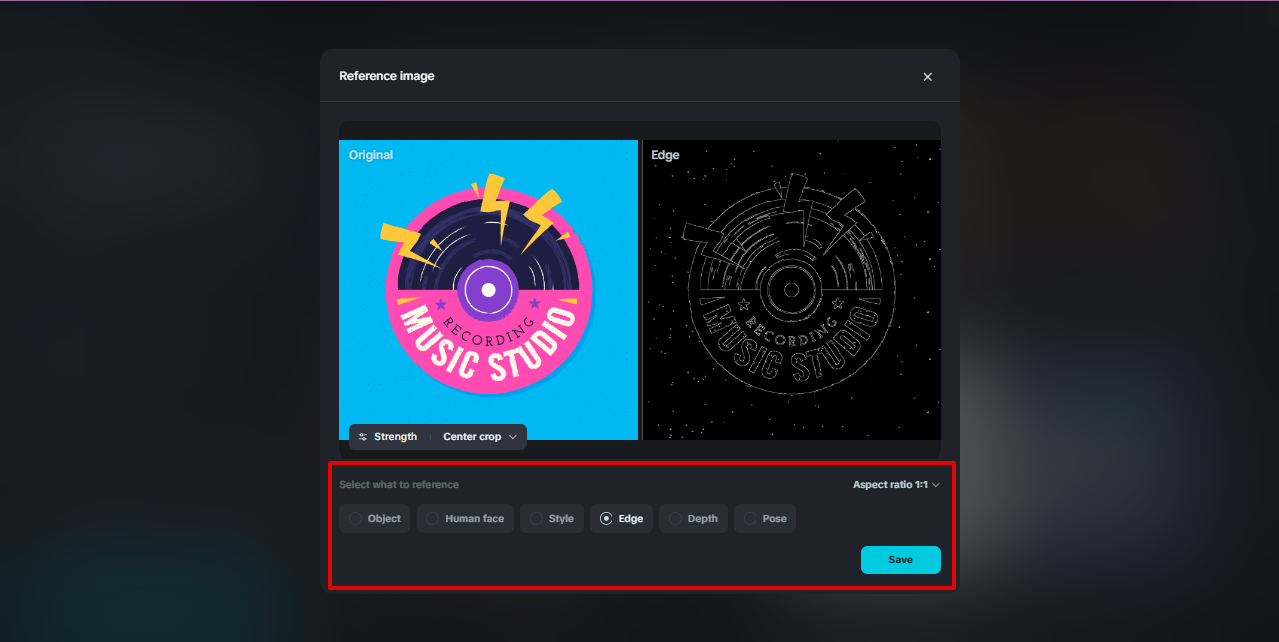
Task: Click the 'Select what to reference' label
Action: click(399, 485)
